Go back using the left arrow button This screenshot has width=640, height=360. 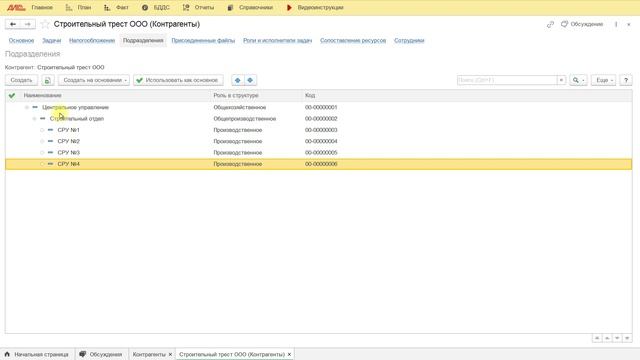tap(13, 24)
